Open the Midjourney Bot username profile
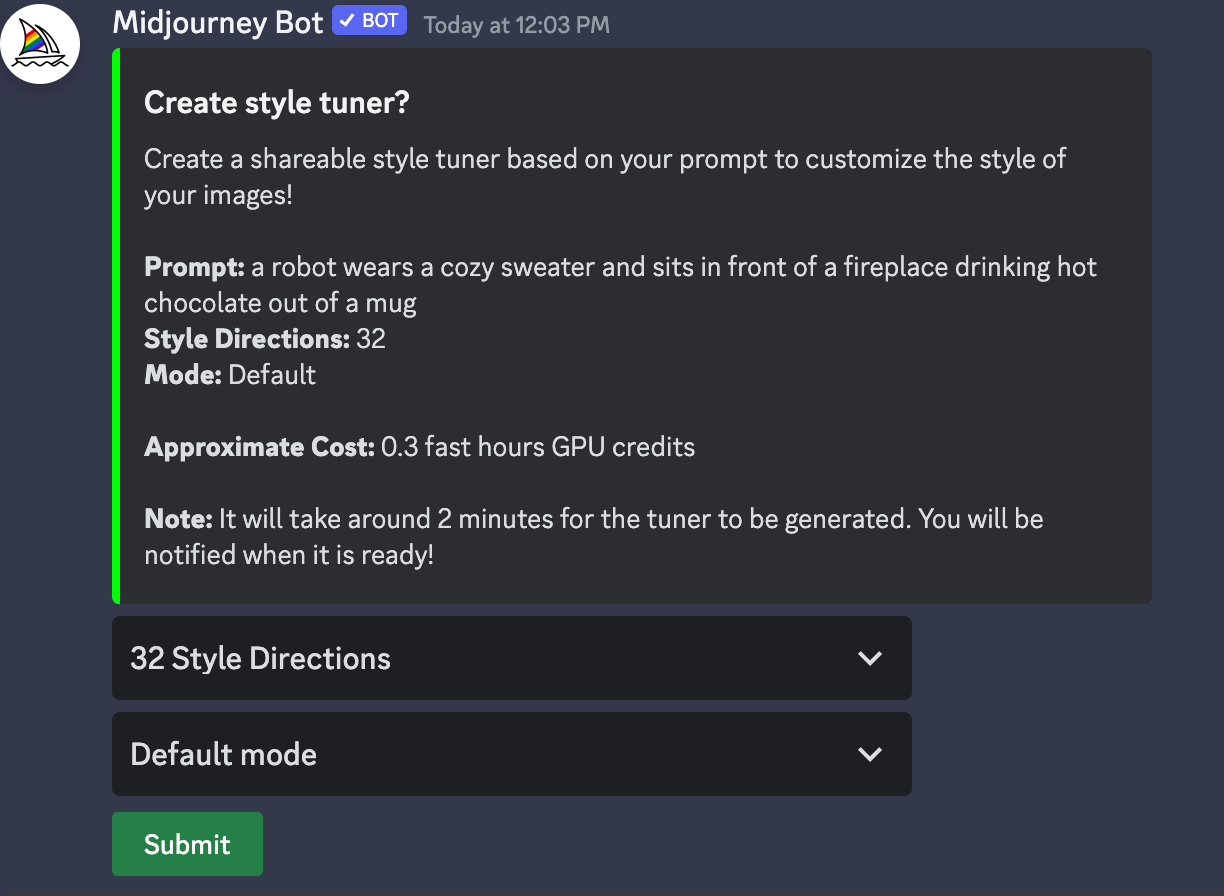 (x=218, y=22)
